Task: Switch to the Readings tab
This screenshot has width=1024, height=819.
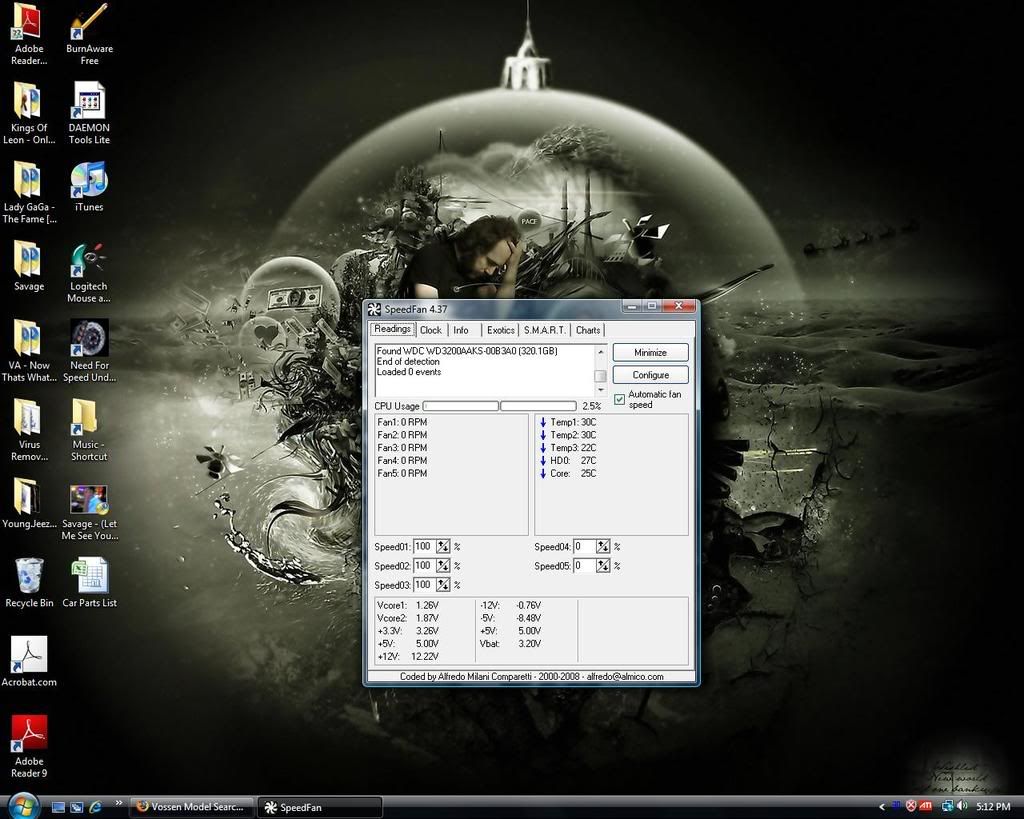Action: tap(392, 329)
